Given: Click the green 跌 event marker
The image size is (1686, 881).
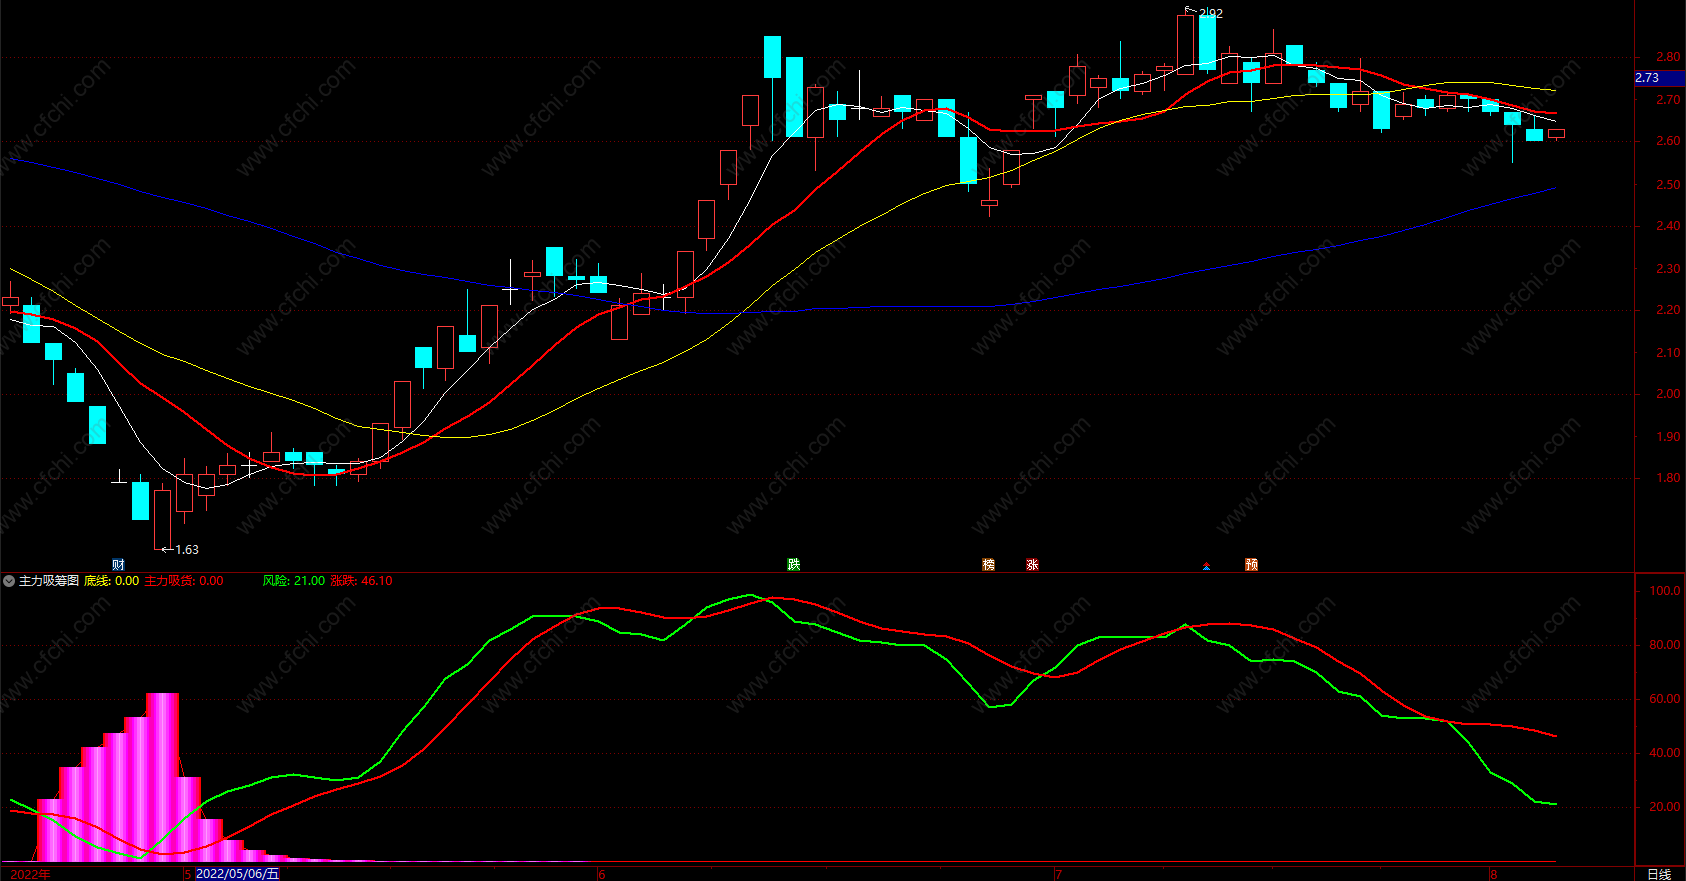Looking at the screenshot, I should tap(793, 565).
